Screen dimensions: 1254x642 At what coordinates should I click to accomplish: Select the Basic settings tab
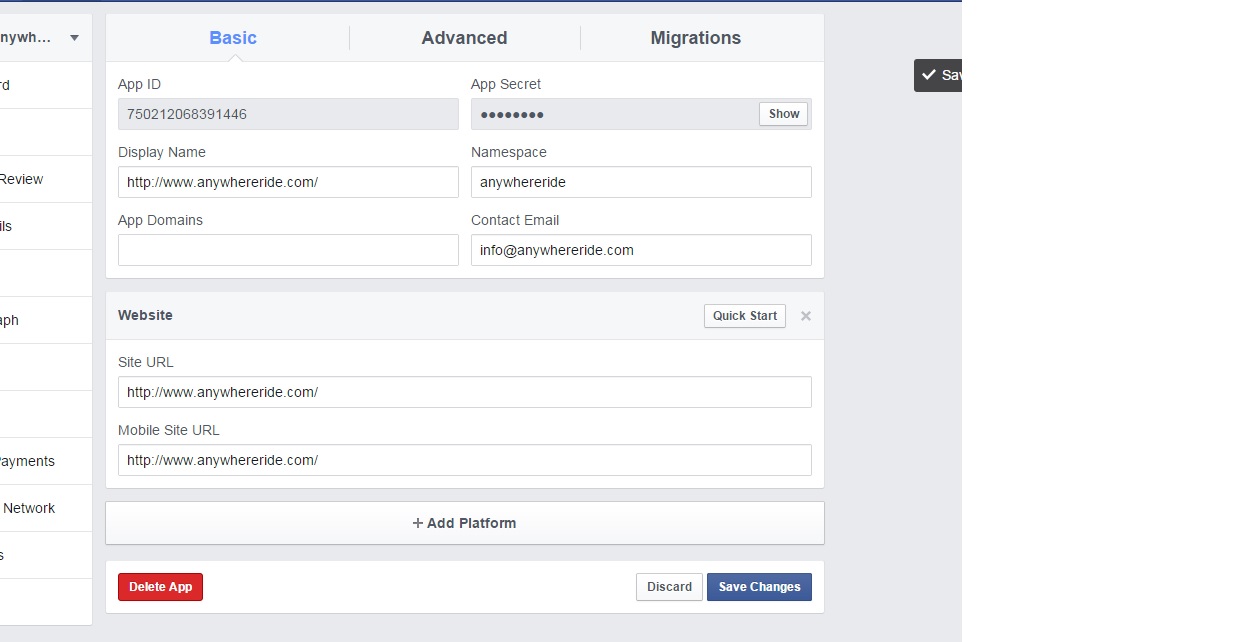coord(233,38)
